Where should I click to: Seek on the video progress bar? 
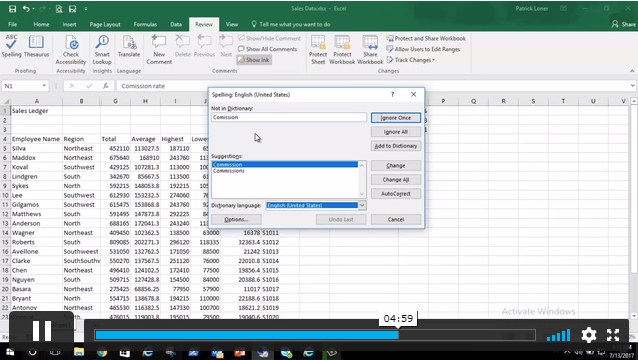pyautogui.click(x=315, y=335)
